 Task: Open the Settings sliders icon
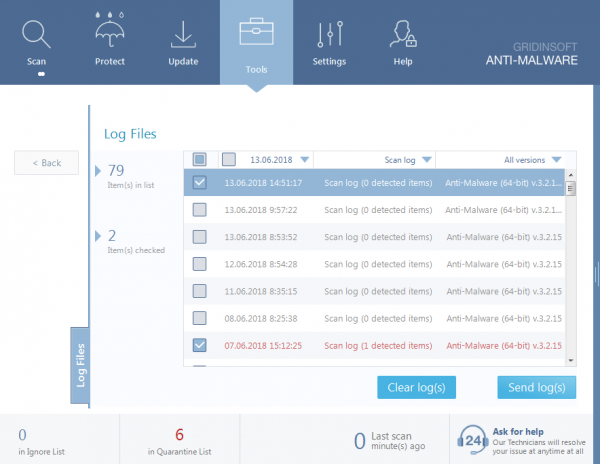(x=330, y=34)
